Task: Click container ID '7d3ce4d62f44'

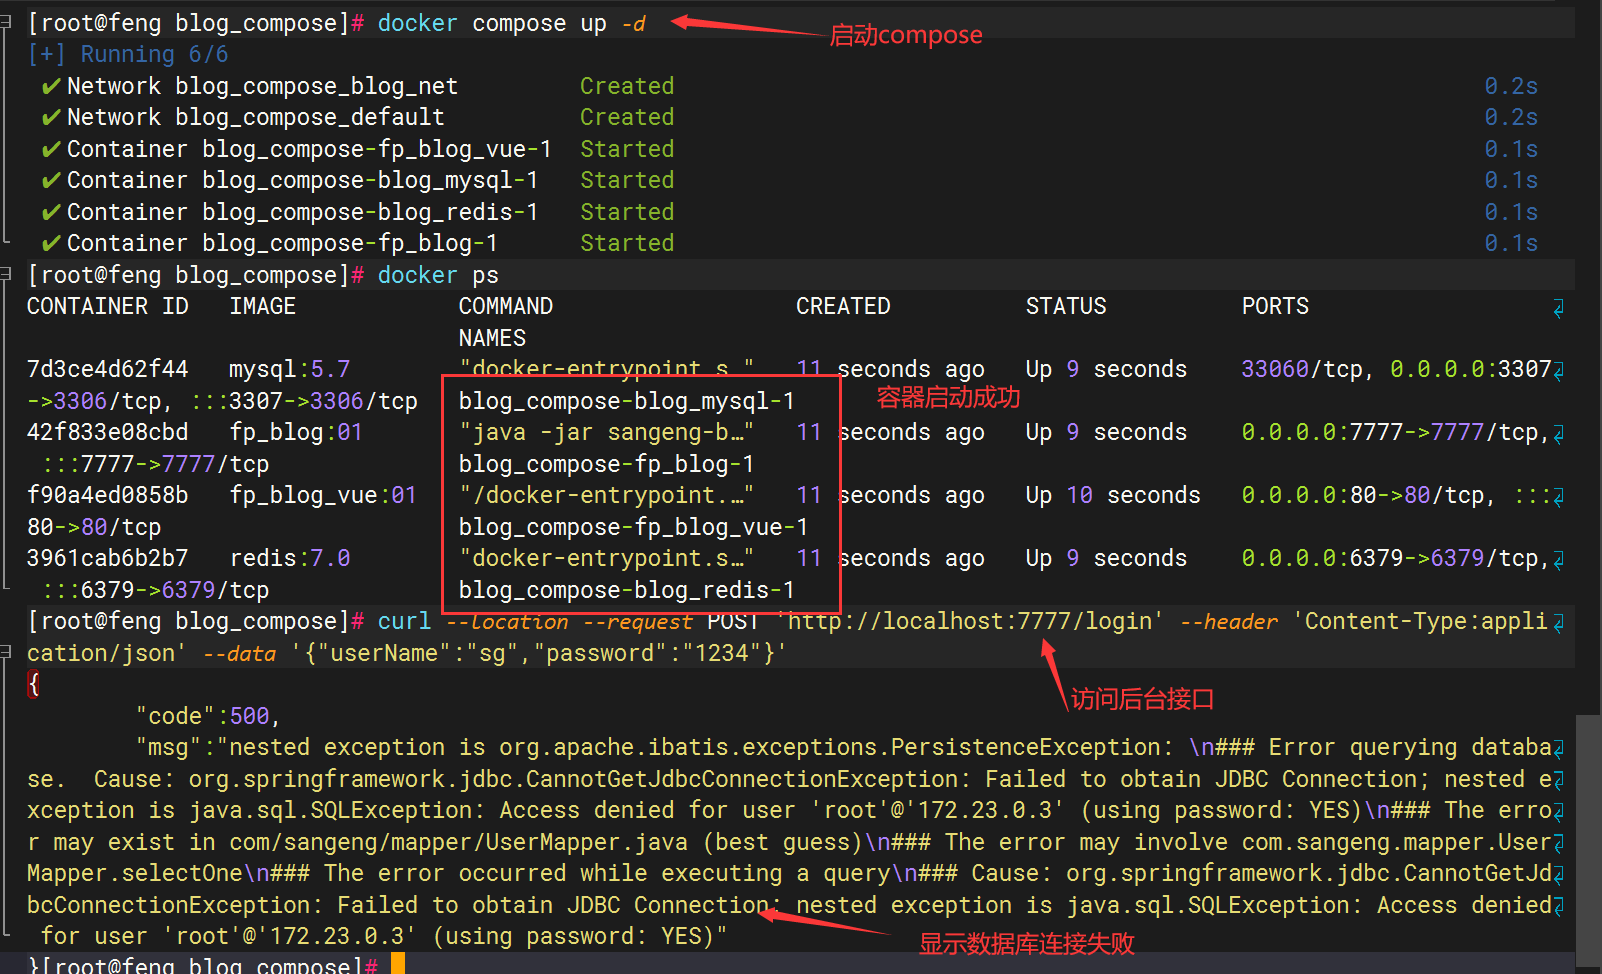Action: point(107,369)
